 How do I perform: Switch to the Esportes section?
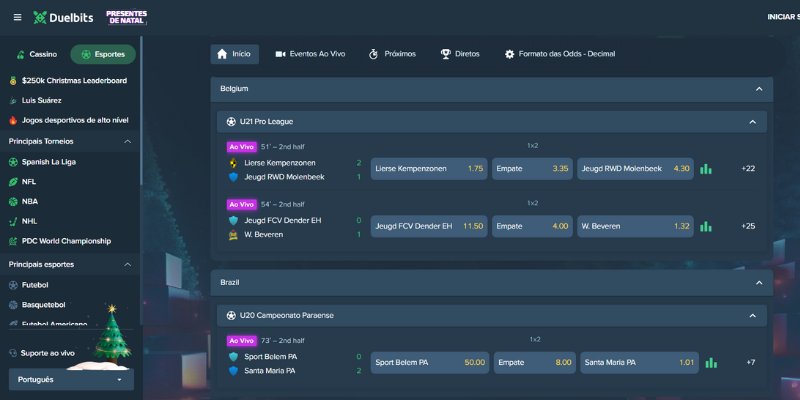(x=103, y=55)
